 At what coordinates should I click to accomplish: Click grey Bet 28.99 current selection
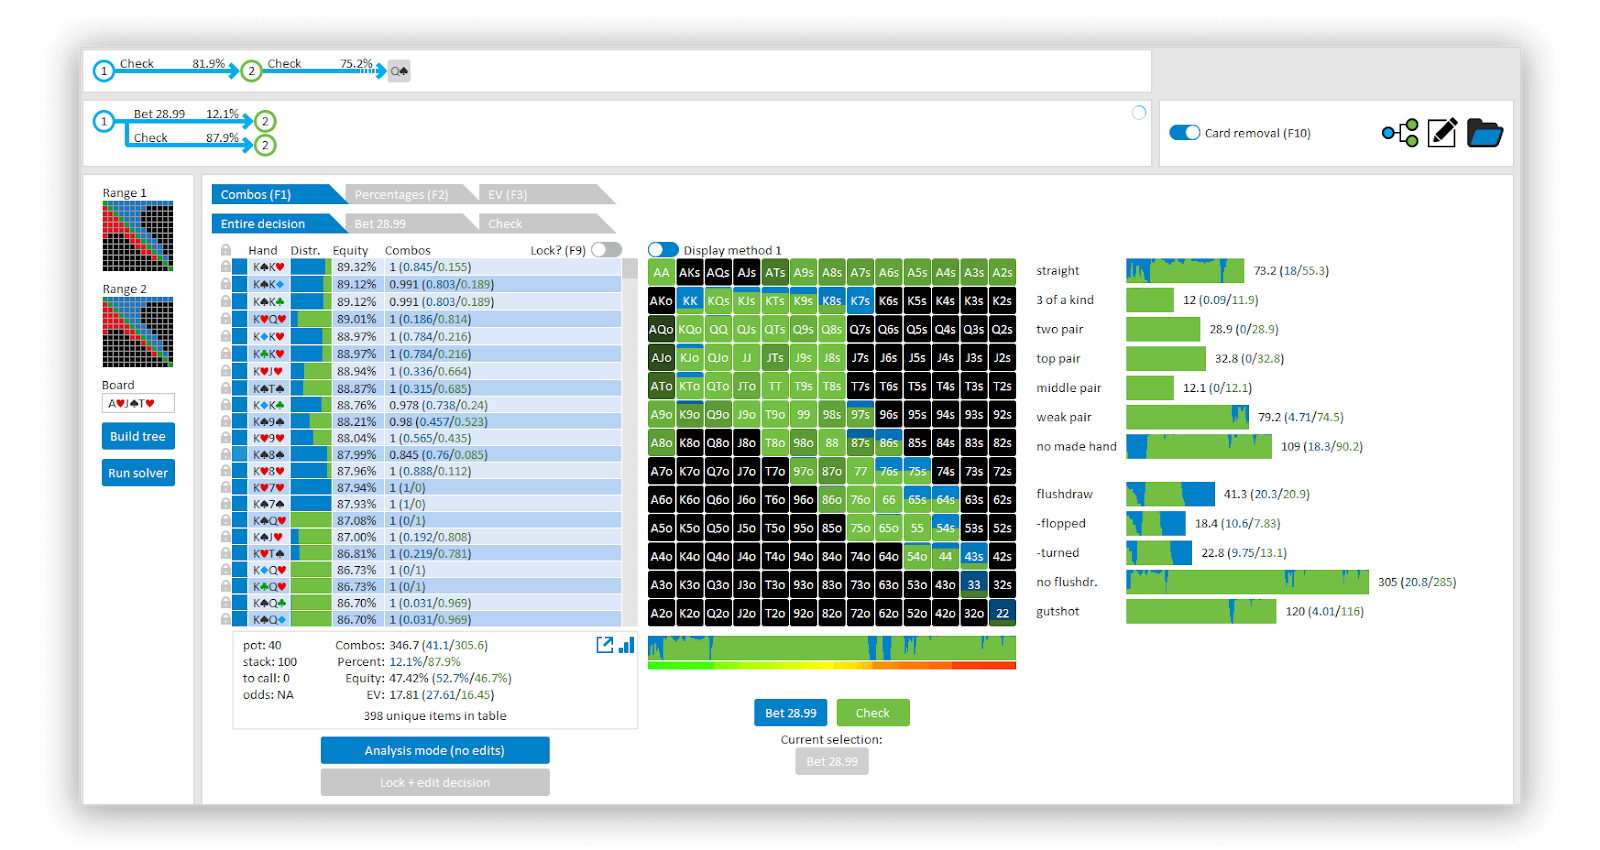(832, 761)
